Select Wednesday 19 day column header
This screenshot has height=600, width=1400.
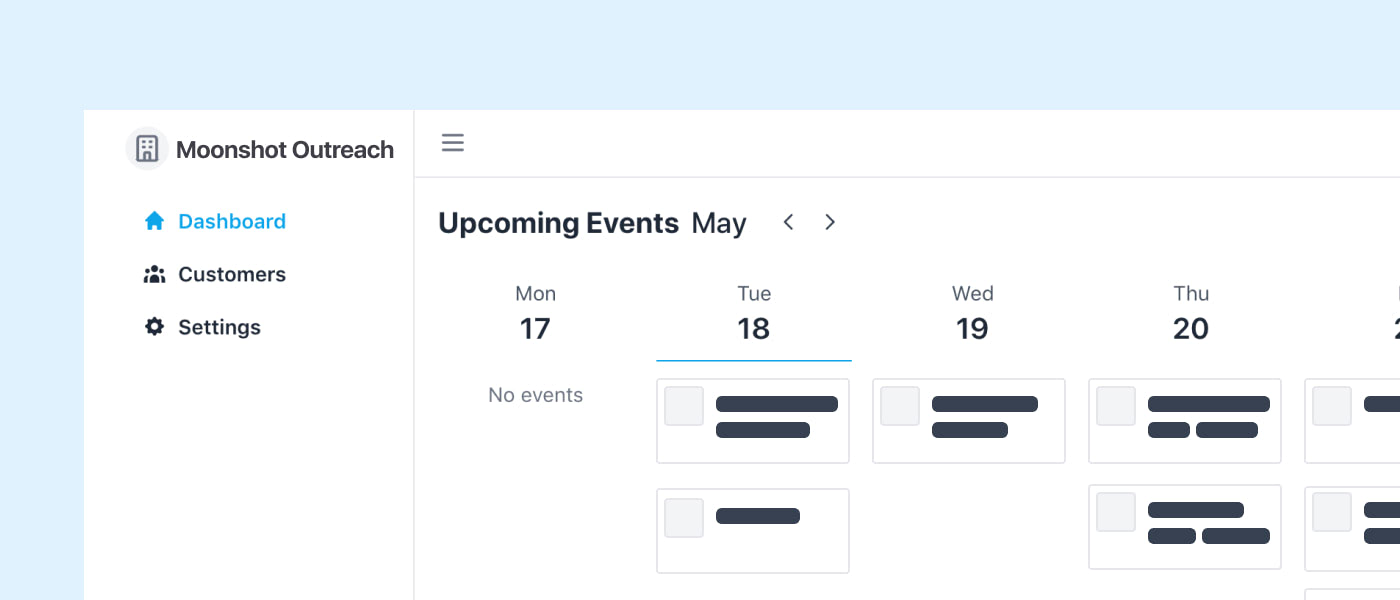(x=972, y=313)
